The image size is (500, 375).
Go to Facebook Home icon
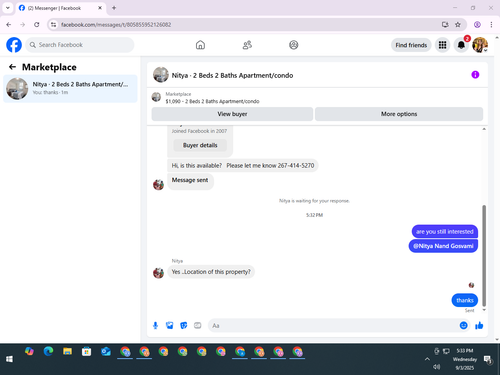click(200, 45)
